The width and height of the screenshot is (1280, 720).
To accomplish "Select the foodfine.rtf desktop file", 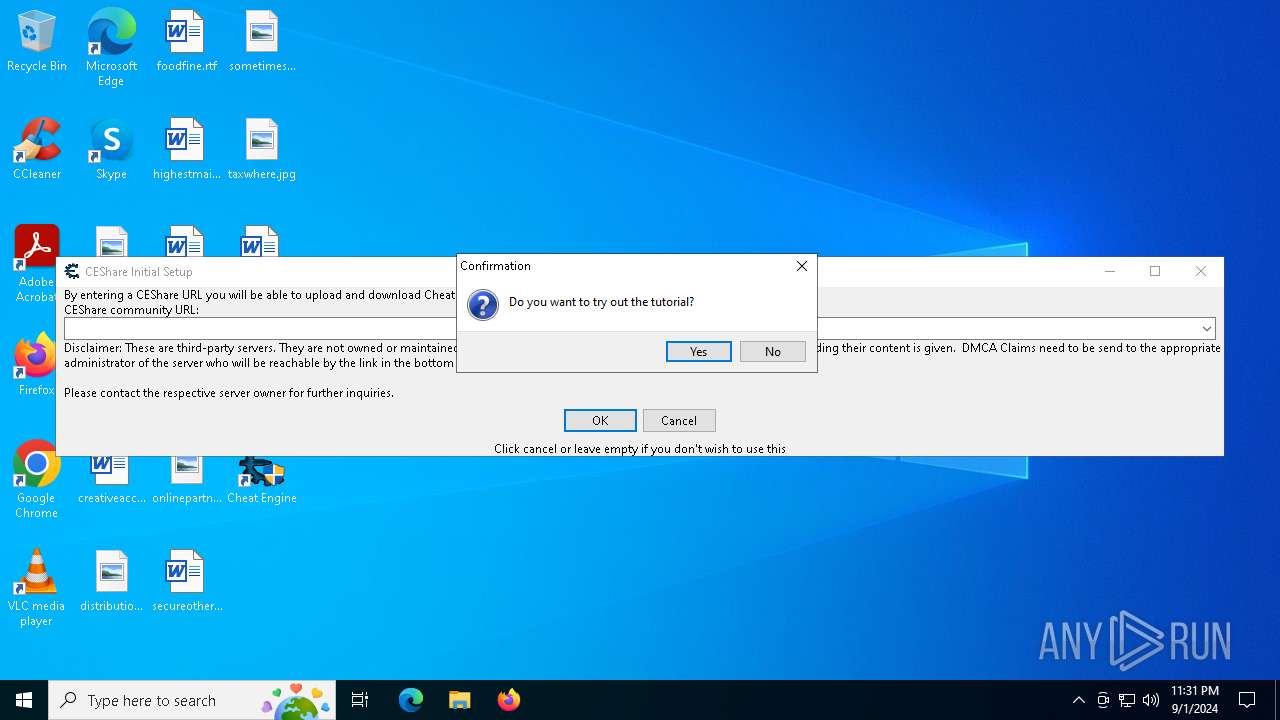I will 186,42.
